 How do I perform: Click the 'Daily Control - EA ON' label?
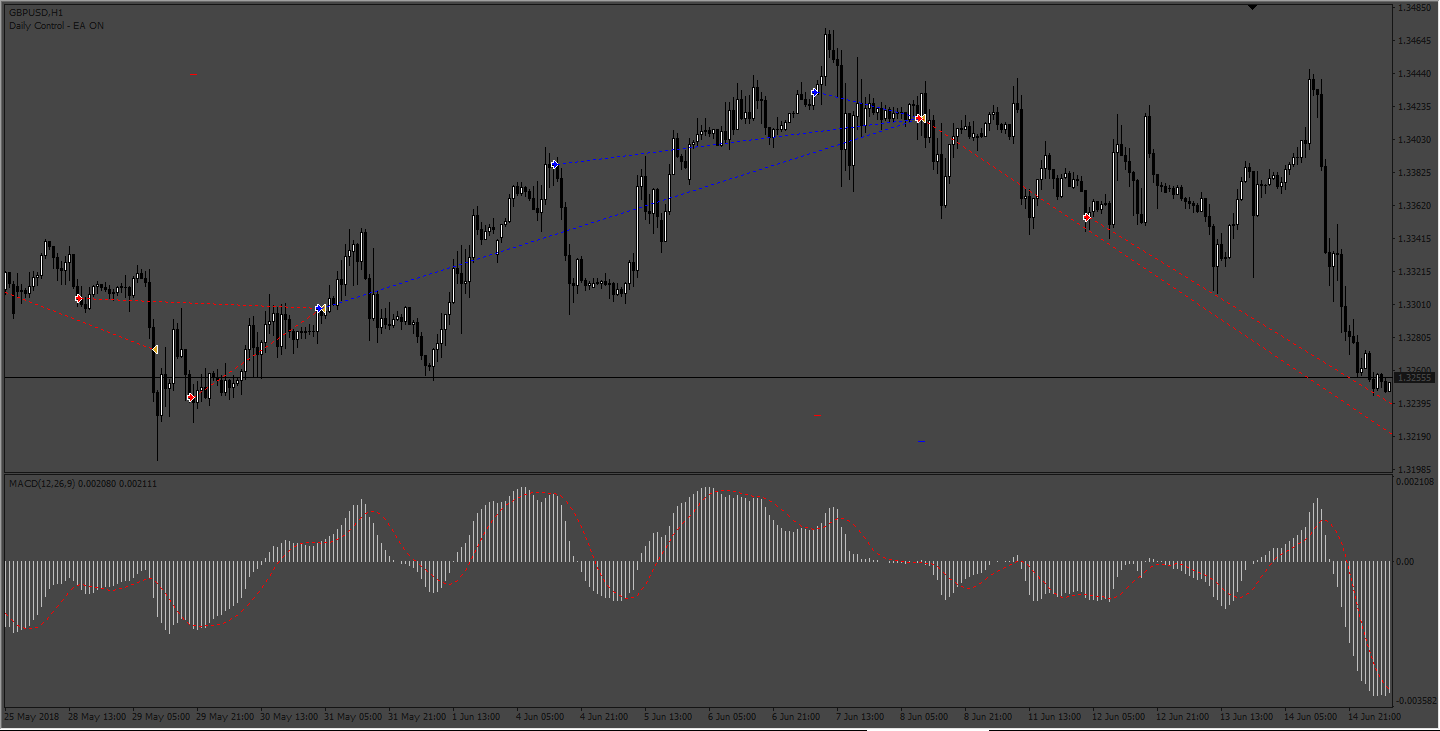coord(56,26)
